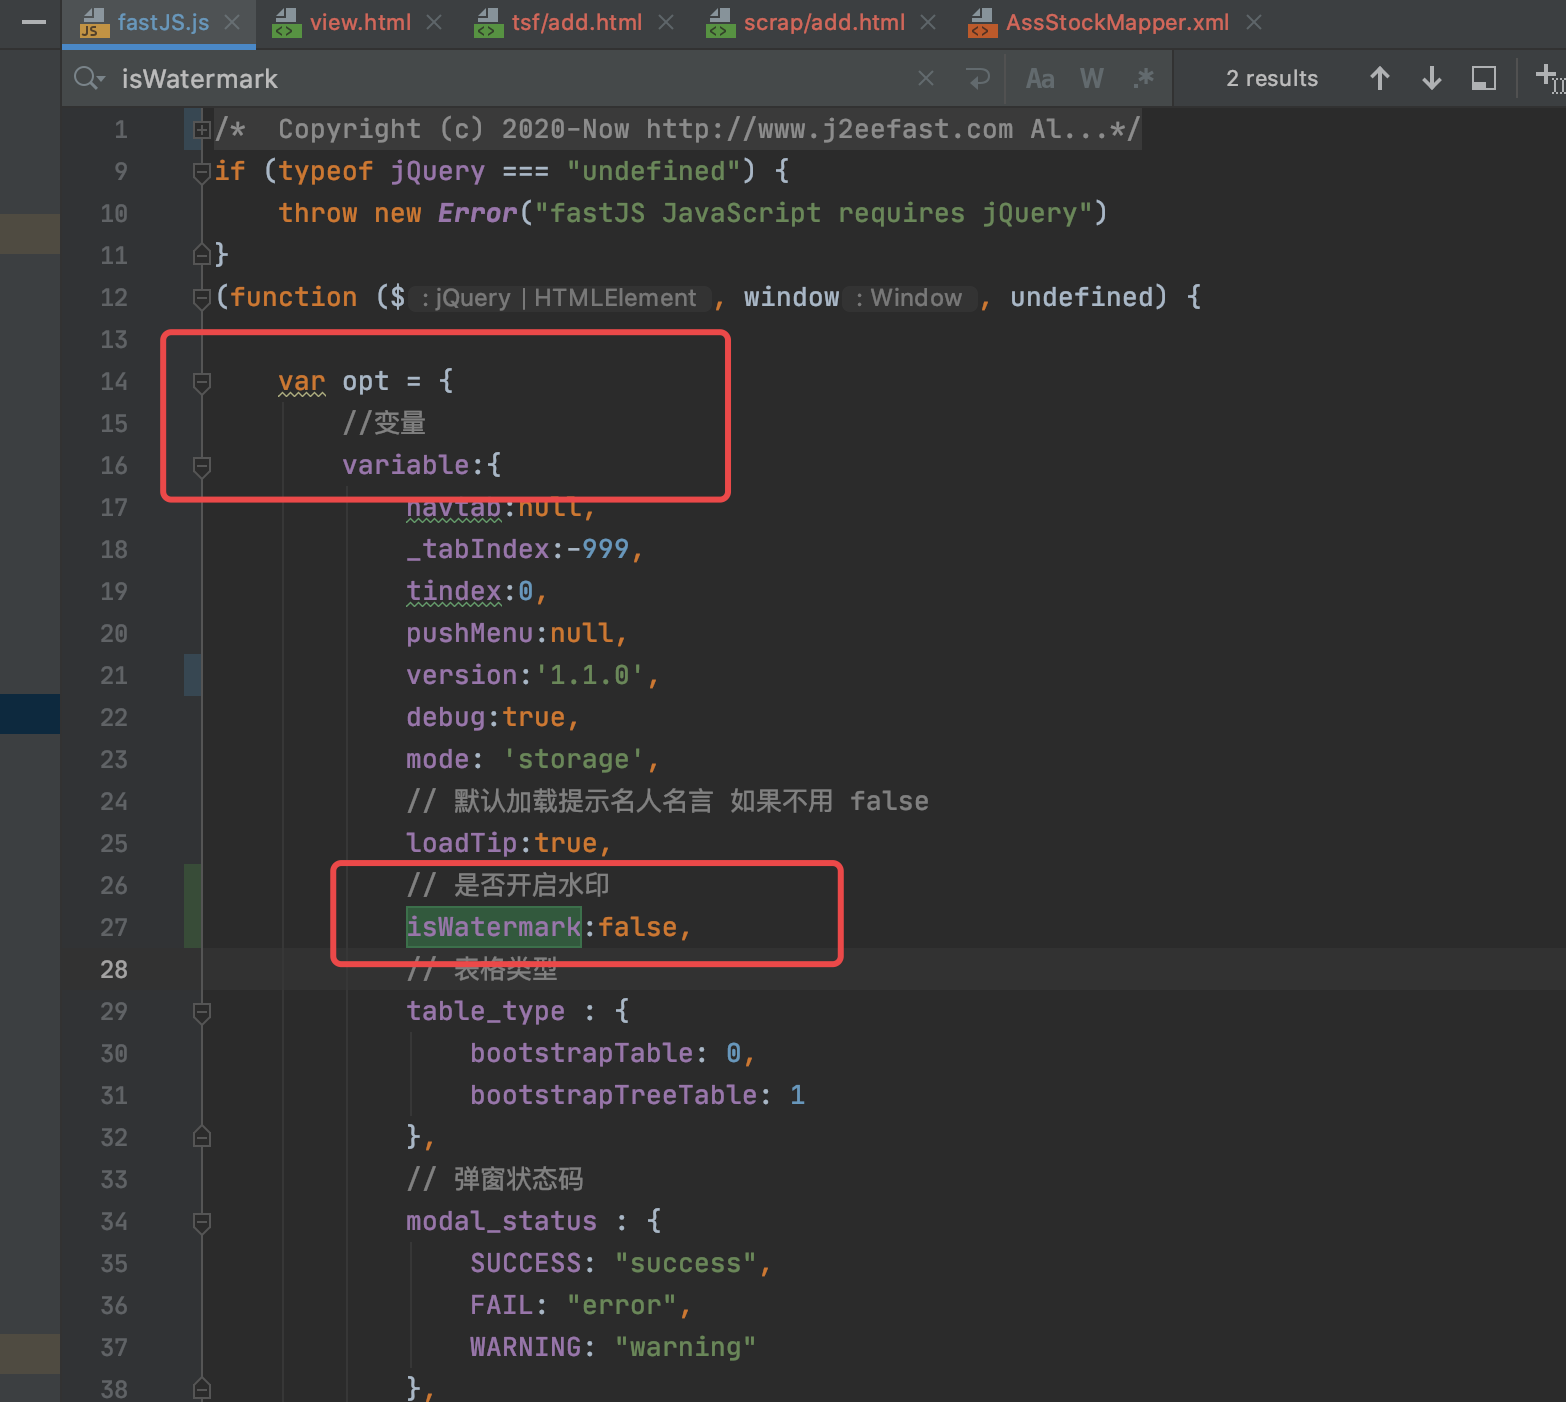This screenshot has width=1566, height=1402.
Task: Go to previous search occurrence
Action: [x=1380, y=78]
